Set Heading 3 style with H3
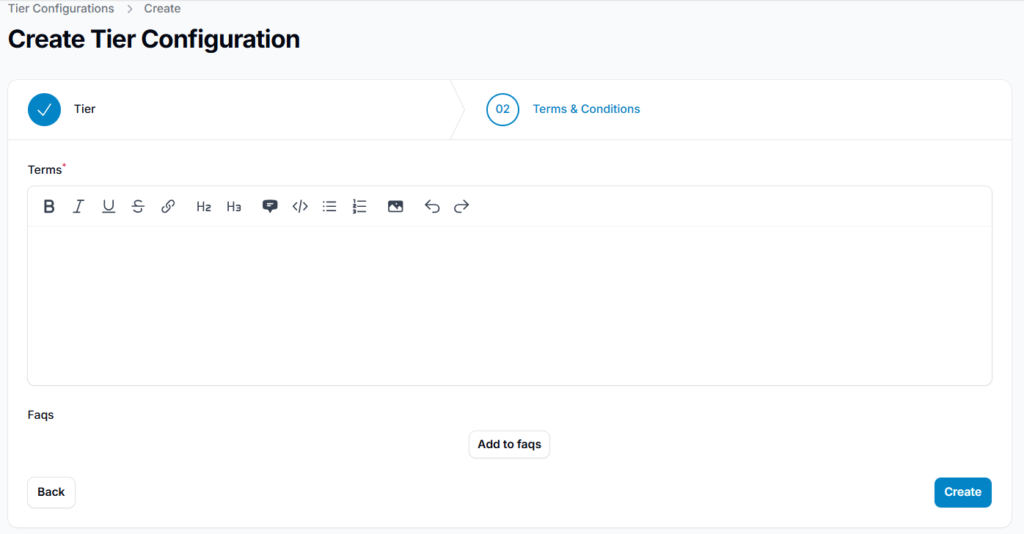Image resolution: width=1024 pixels, height=534 pixels. click(234, 207)
